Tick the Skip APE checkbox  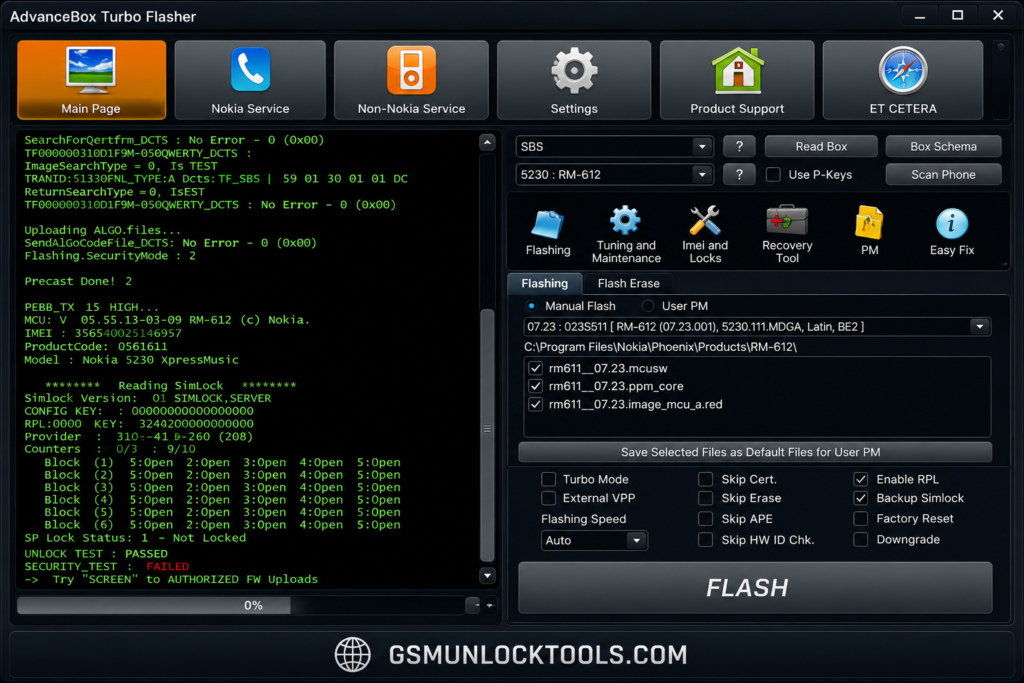click(x=705, y=518)
